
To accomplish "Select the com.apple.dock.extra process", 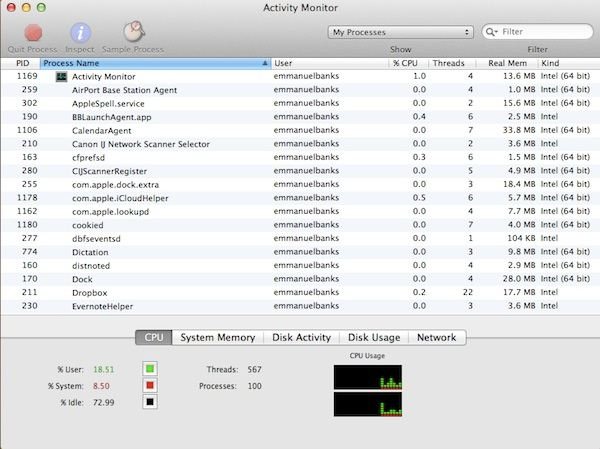I will [300, 184].
